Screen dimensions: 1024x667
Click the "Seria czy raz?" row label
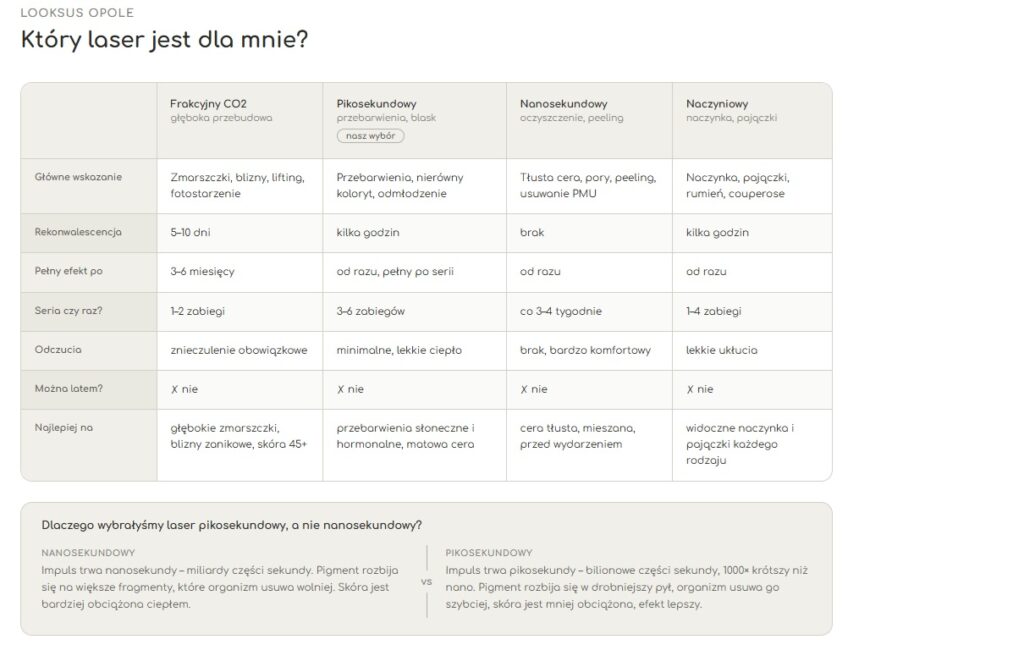69,311
